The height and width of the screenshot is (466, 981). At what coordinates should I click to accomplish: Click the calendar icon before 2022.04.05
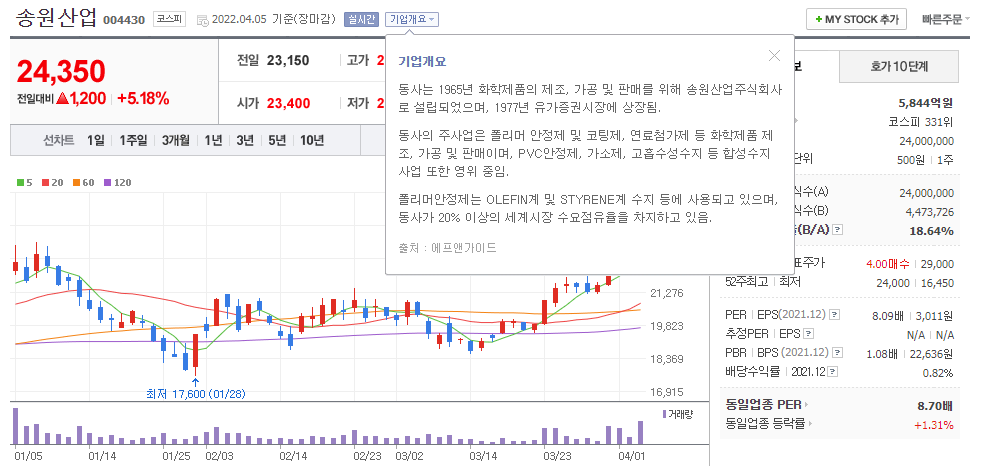(202, 20)
